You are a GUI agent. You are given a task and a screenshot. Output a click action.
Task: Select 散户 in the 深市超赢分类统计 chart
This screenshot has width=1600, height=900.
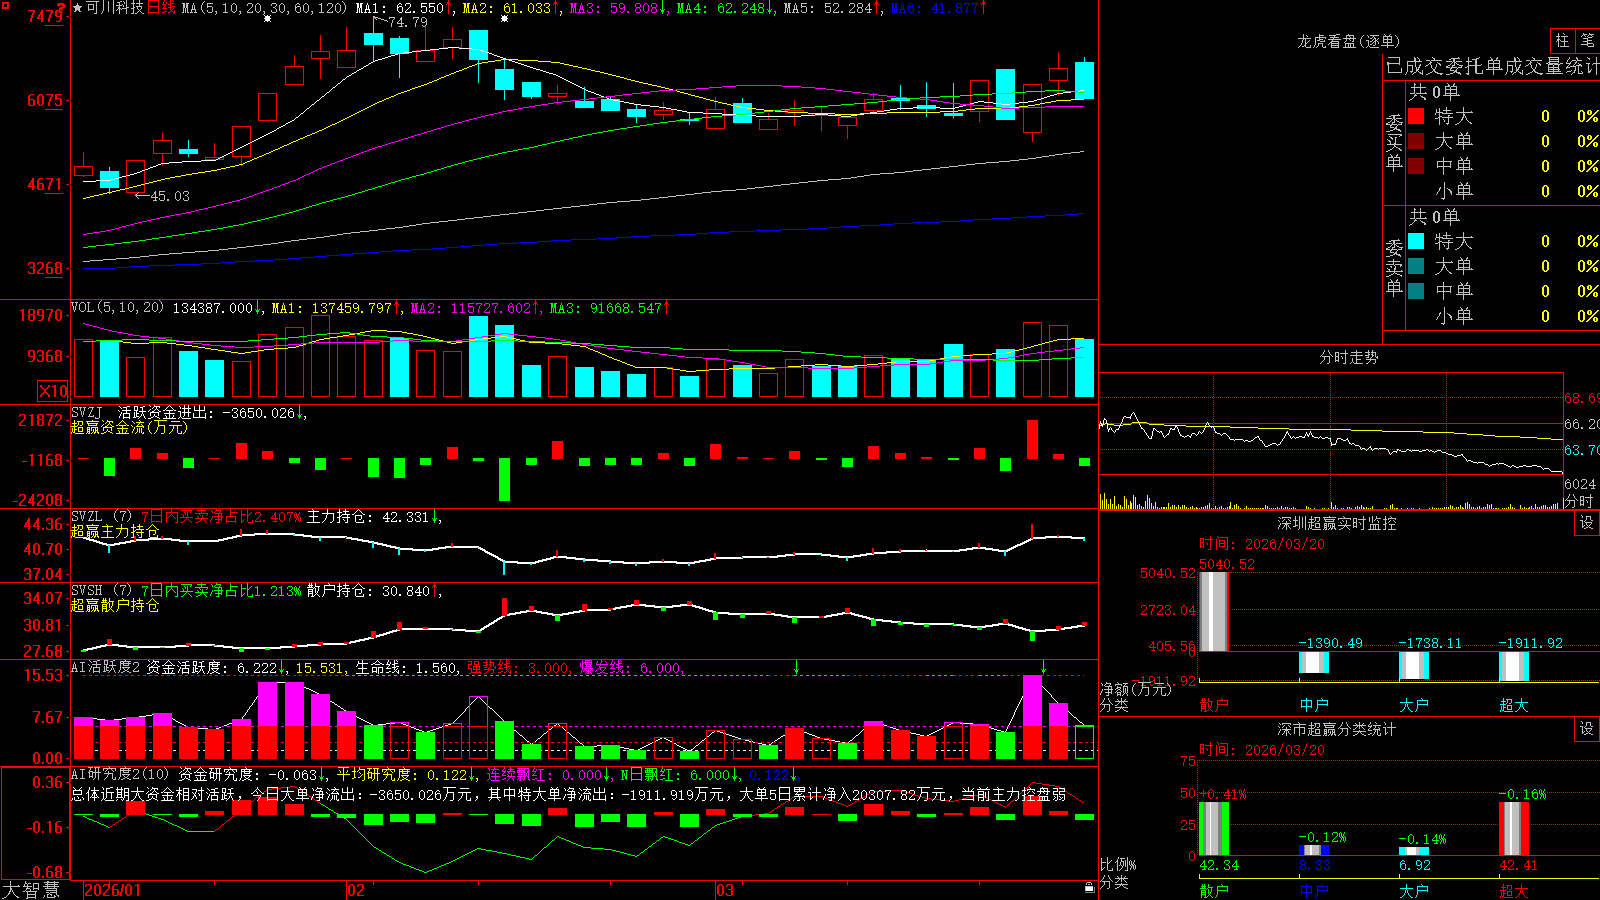point(1214,890)
